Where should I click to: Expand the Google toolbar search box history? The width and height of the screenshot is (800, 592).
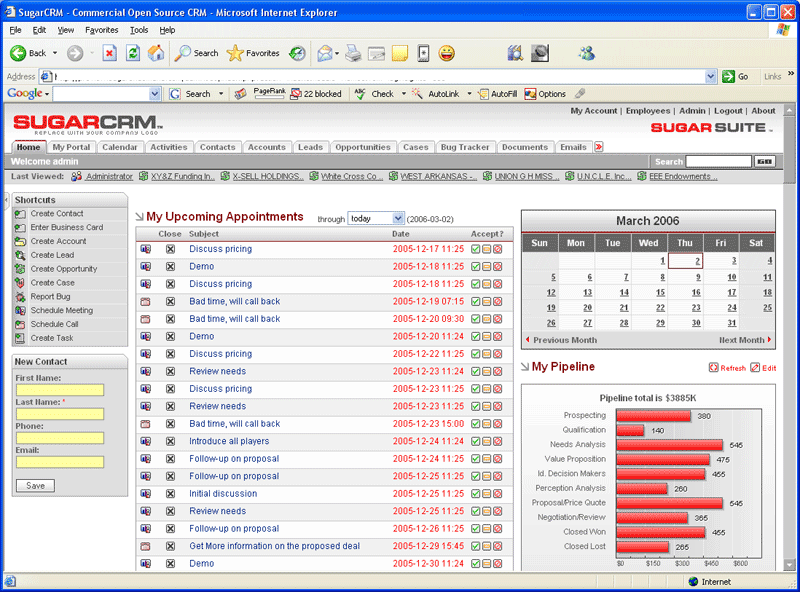click(155, 94)
